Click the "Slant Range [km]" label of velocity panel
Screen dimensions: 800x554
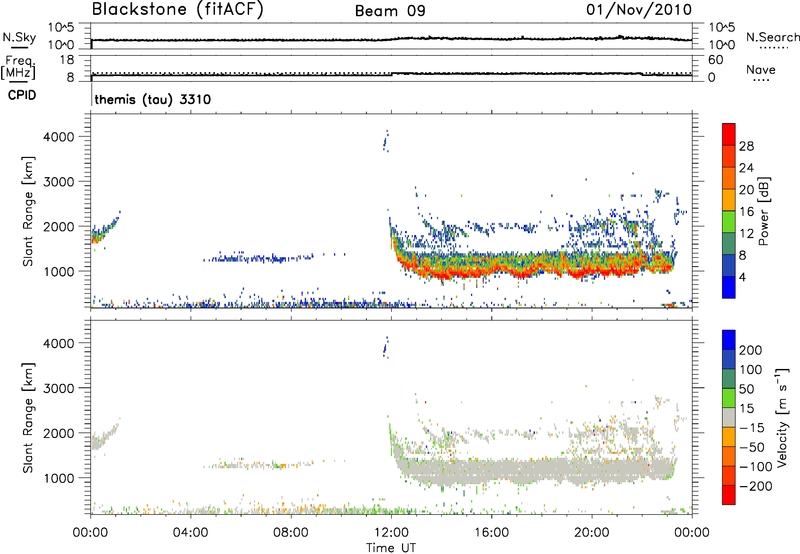28,418
